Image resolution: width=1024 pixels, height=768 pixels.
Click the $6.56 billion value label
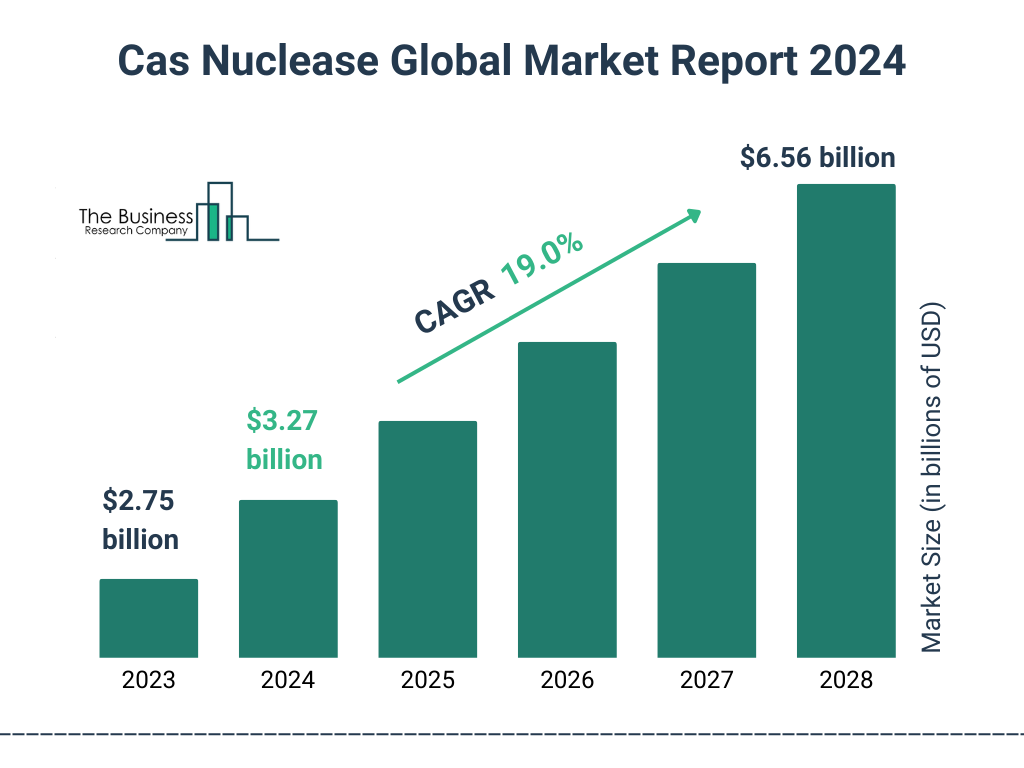pos(817,158)
